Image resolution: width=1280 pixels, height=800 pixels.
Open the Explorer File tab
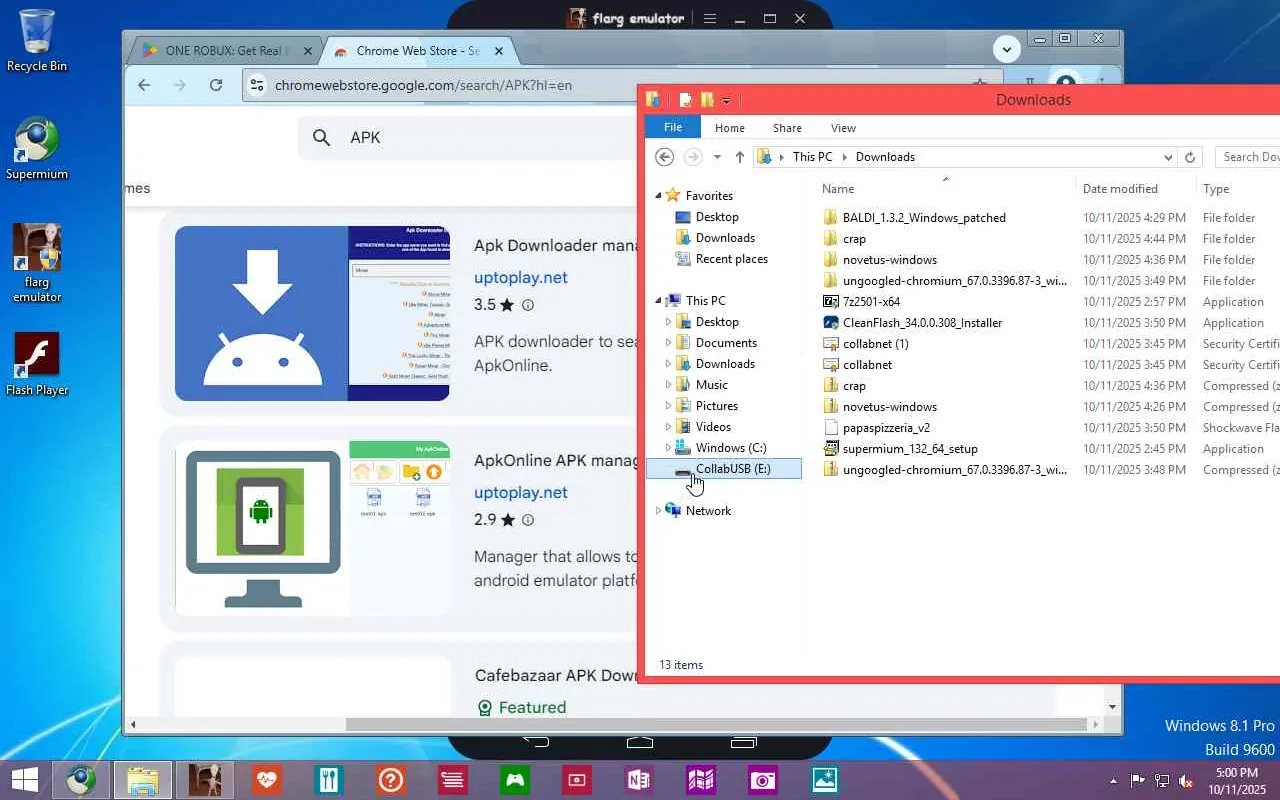pos(673,127)
